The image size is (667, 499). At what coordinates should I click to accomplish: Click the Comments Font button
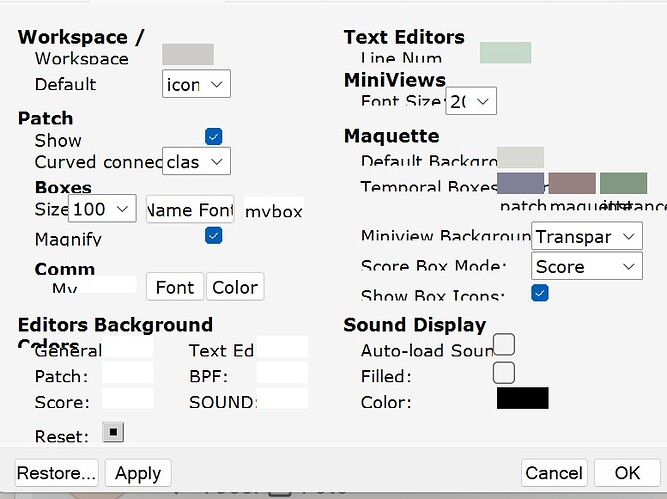pyautogui.click(x=175, y=287)
